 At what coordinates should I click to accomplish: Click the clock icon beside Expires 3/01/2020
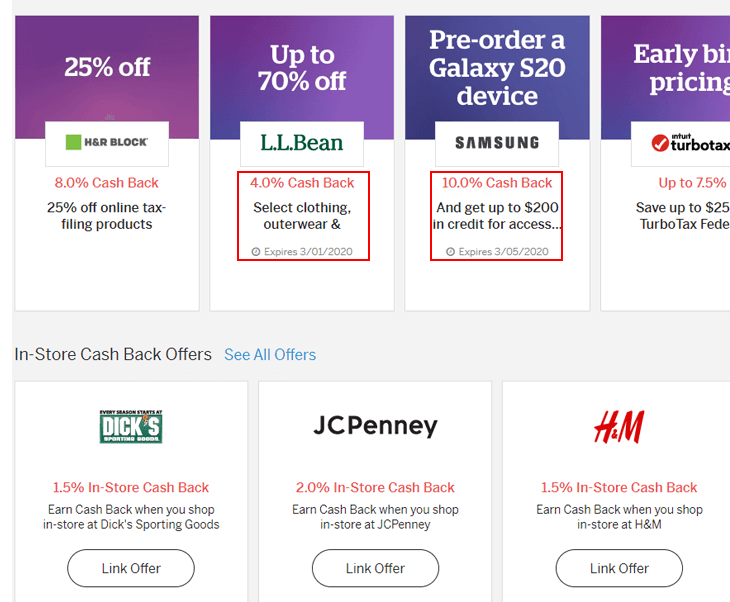[x=256, y=252]
